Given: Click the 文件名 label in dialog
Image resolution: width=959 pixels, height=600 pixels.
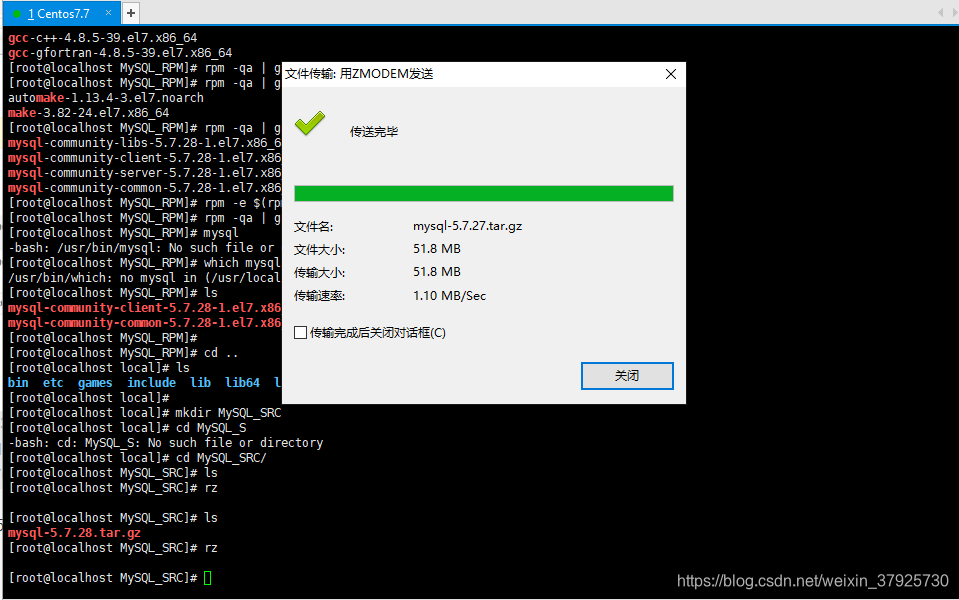Looking at the screenshot, I should [x=313, y=227].
